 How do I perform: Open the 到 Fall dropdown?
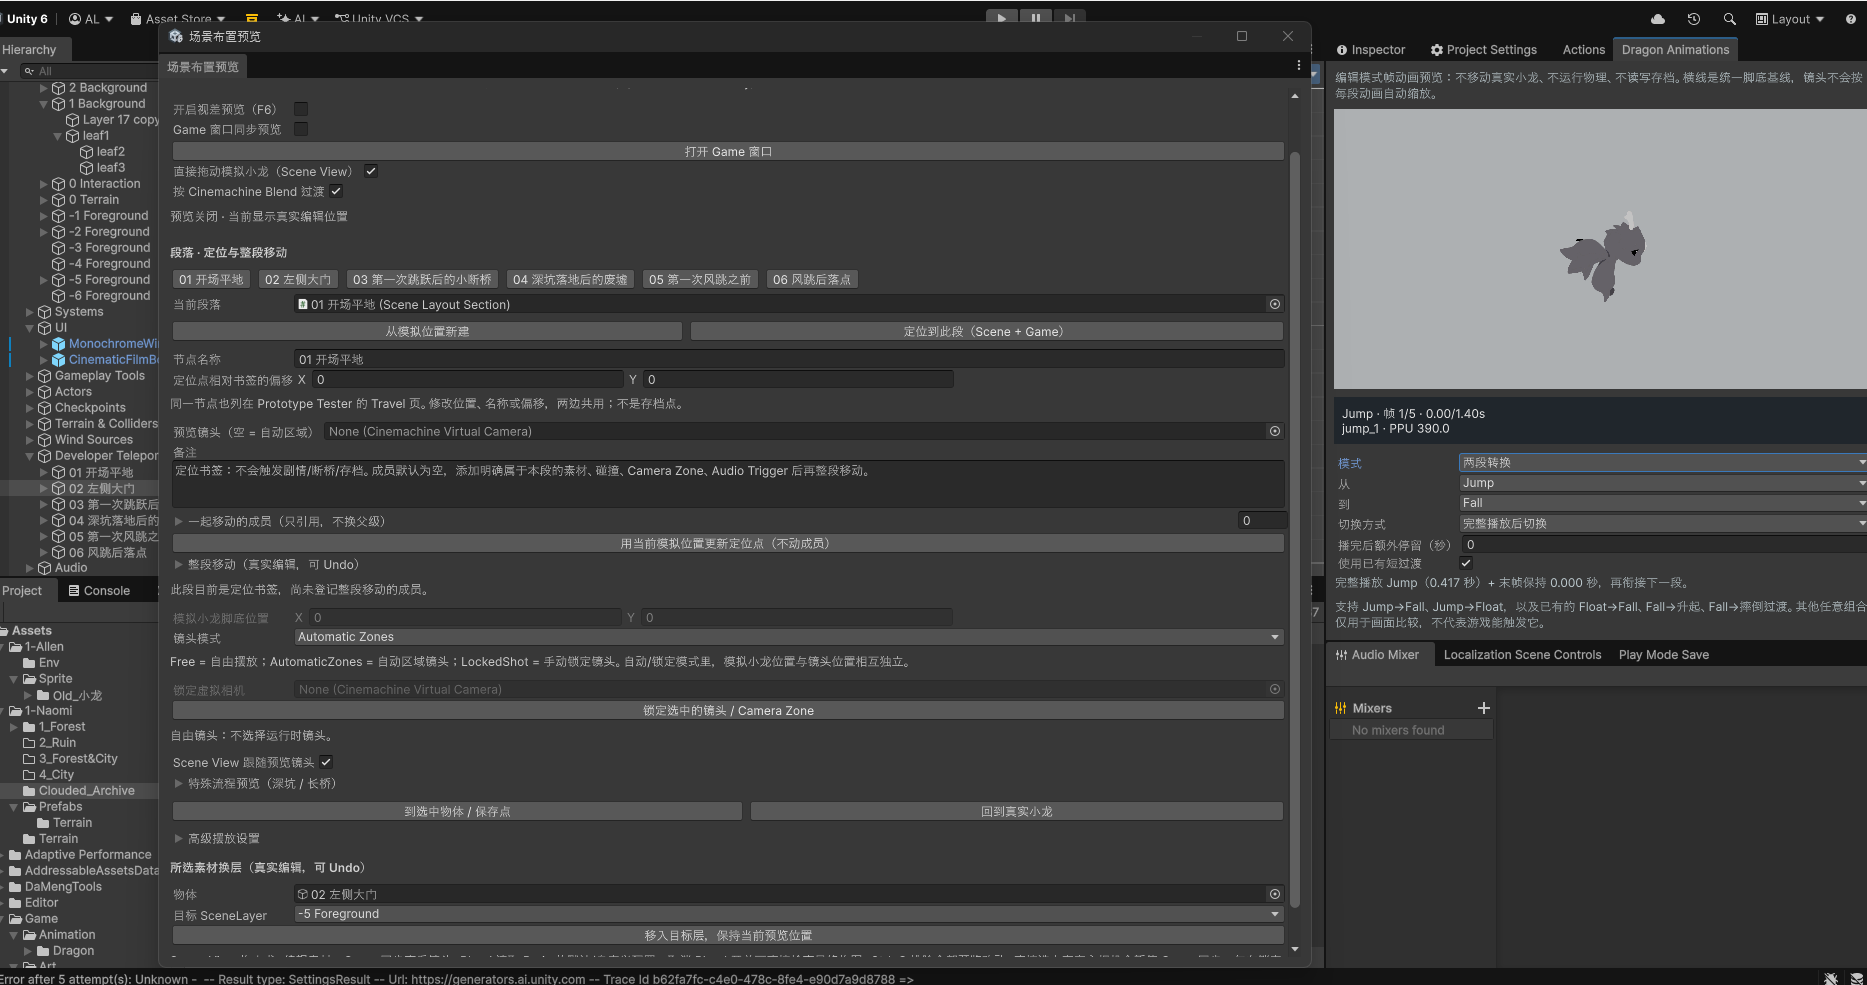click(1662, 503)
